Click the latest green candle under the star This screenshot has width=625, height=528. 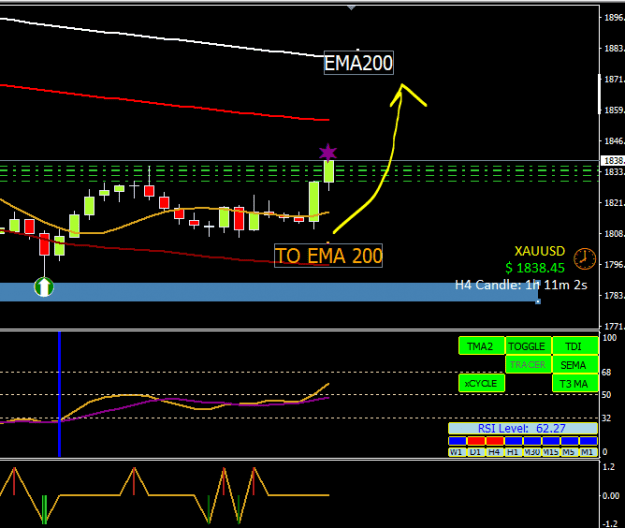328,172
